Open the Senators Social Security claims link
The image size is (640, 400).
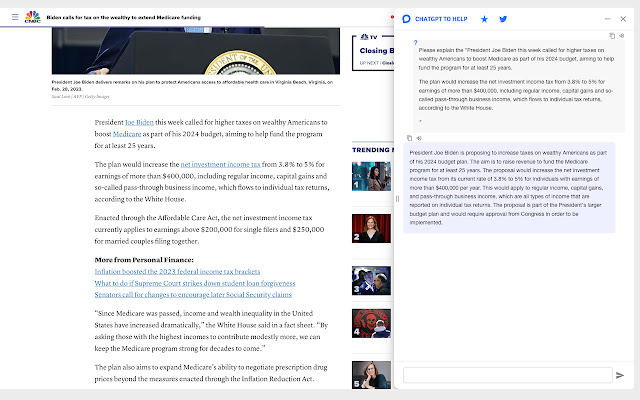[x=193, y=295]
